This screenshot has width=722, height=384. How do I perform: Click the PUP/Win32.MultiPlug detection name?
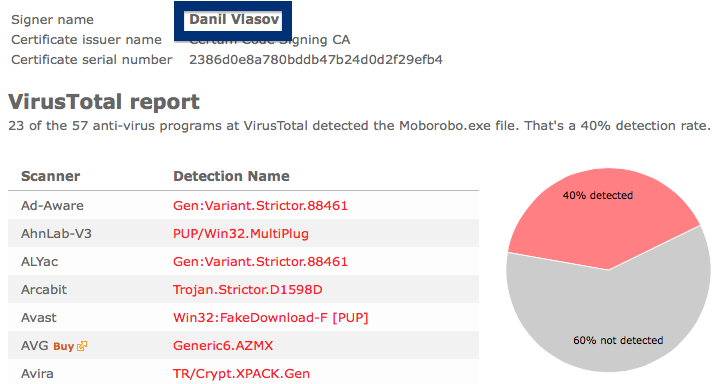[241, 234]
